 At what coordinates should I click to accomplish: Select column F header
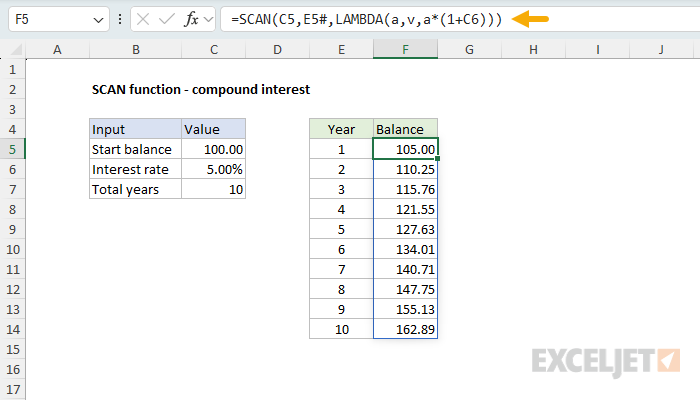tap(405, 48)
